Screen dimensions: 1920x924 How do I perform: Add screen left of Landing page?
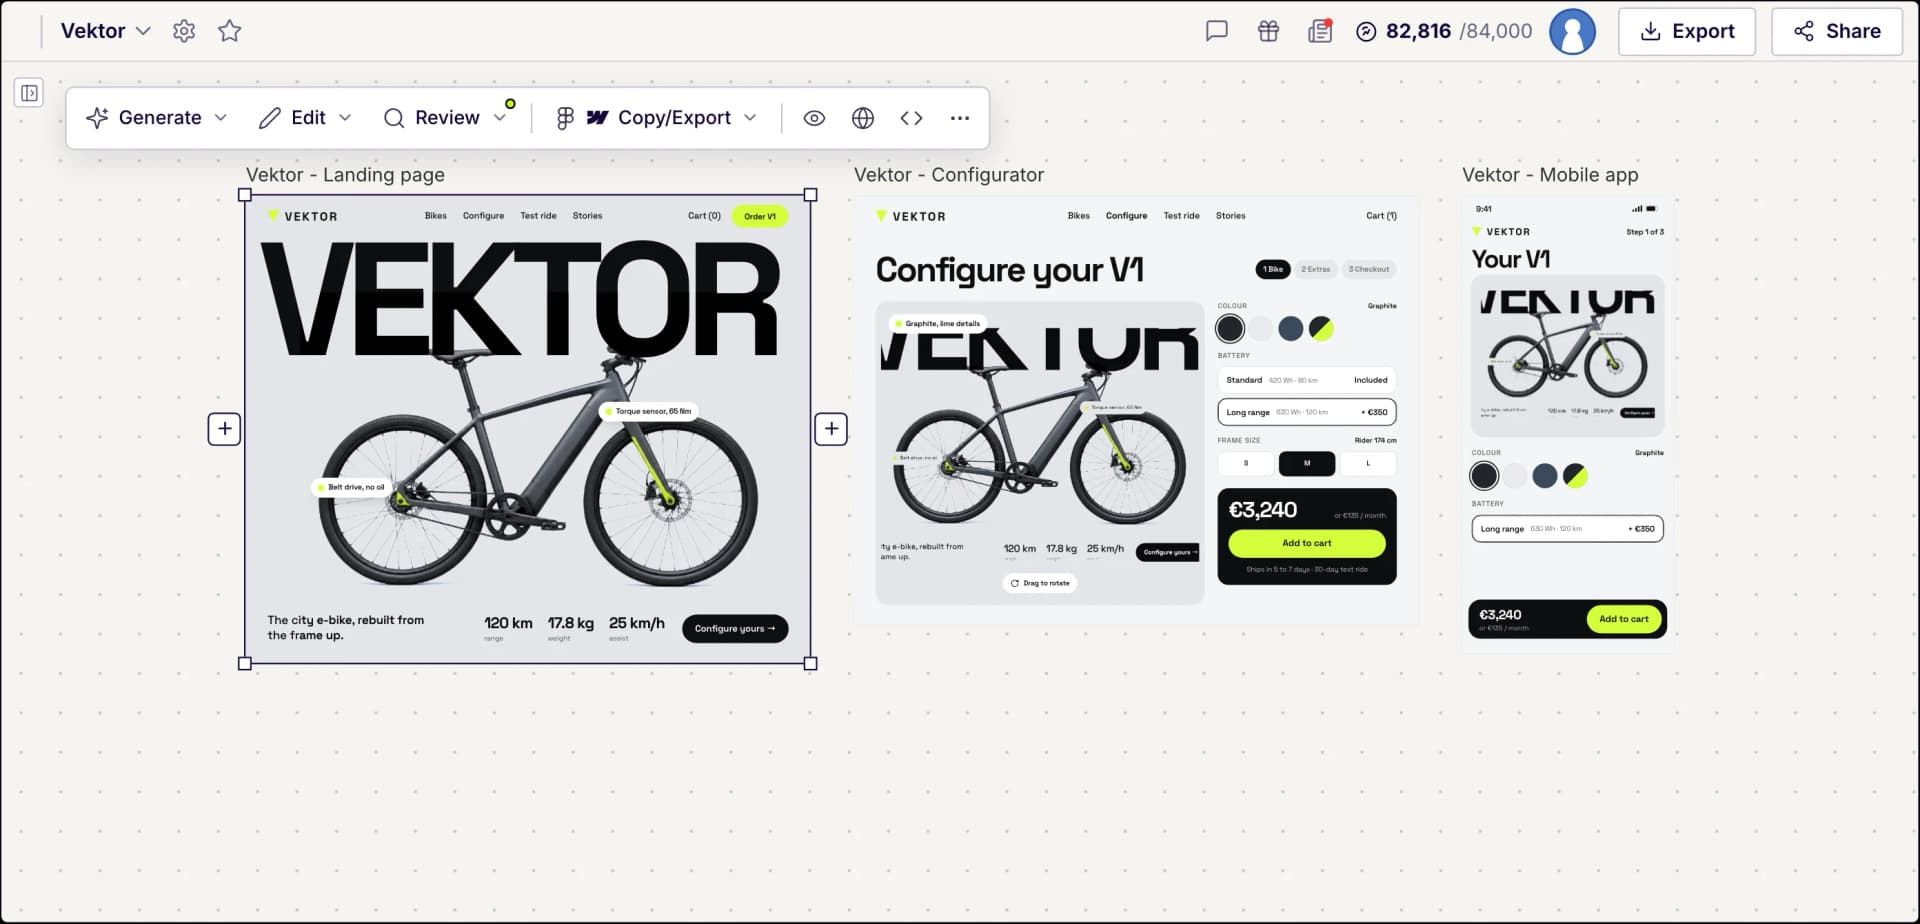click(x=224, y=429)
